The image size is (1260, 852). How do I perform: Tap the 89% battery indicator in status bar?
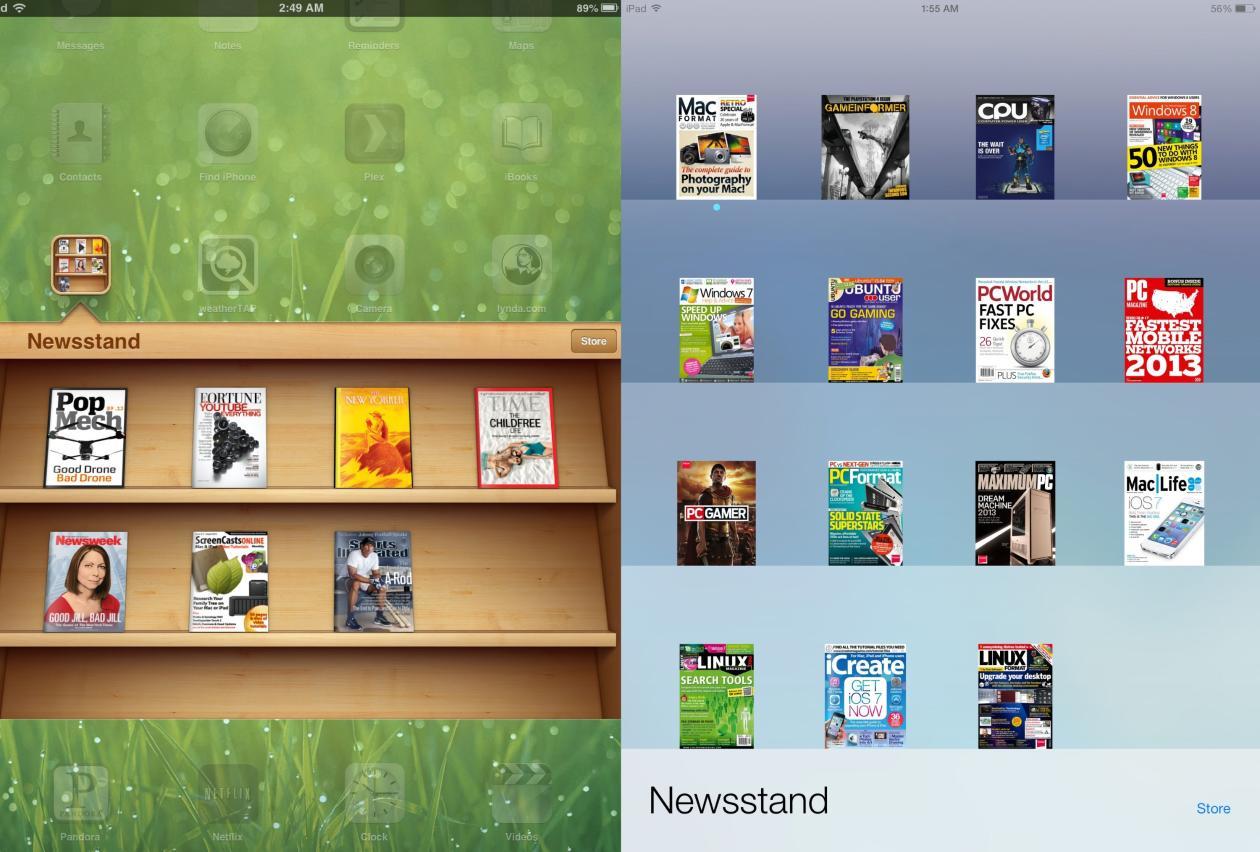[596, 8]
